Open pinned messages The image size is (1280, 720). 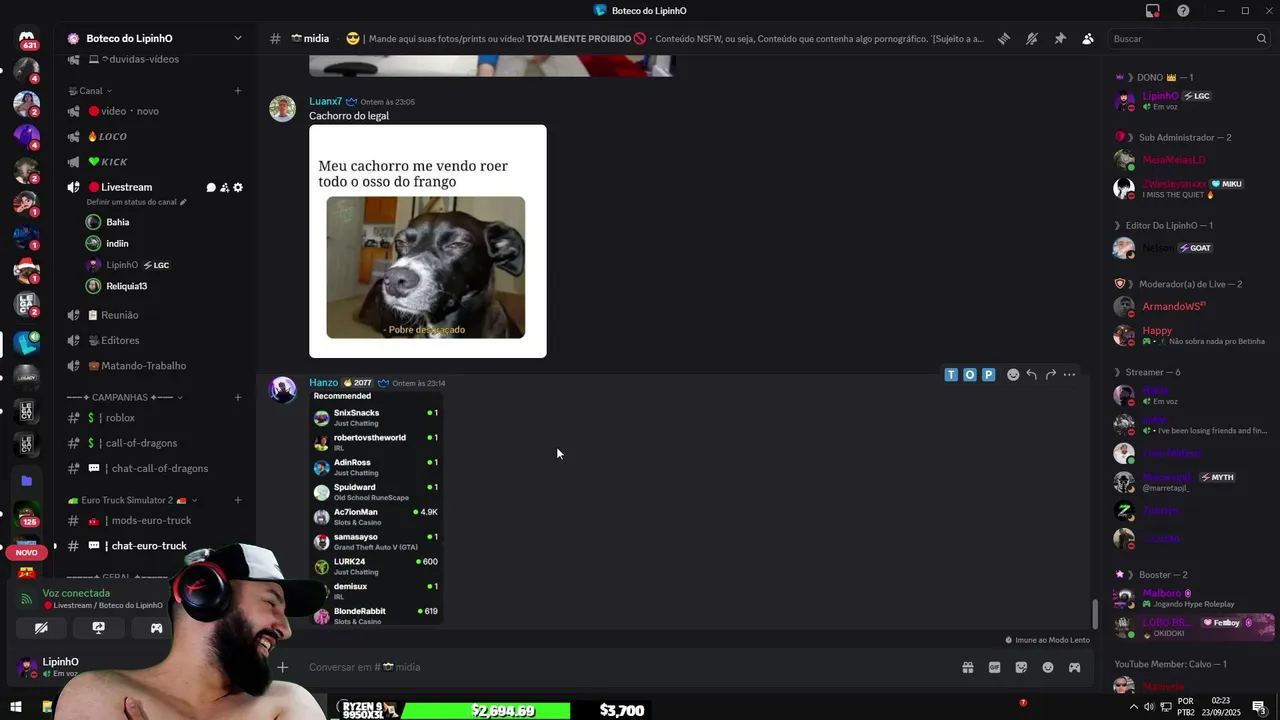1060,39
